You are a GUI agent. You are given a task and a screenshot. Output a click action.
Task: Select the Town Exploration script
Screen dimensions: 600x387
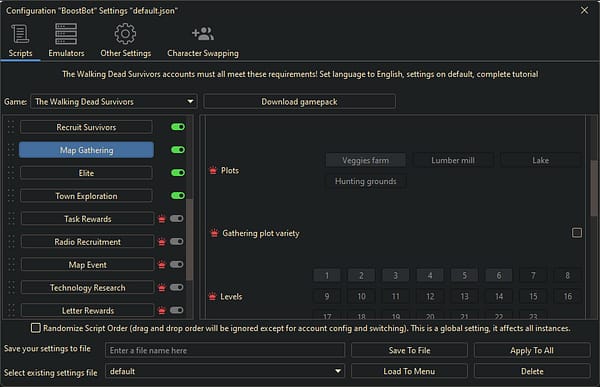coord(86,196)
